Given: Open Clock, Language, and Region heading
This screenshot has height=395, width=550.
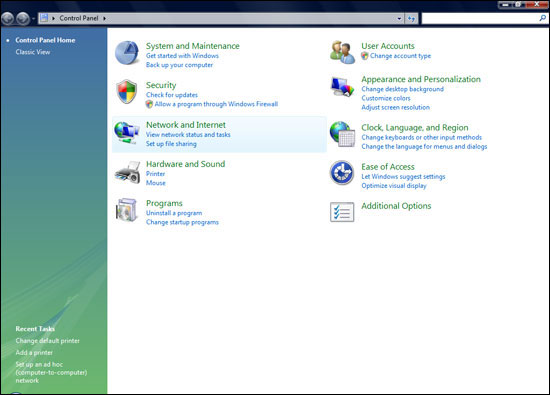Looking at the screenshot, I should click(x=415, y=128).
